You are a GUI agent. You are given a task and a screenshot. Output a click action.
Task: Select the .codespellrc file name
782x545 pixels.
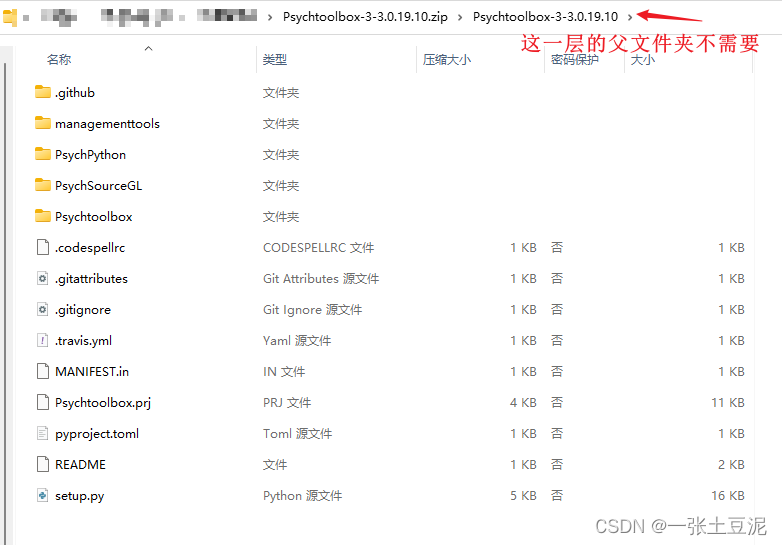(90, 248)
